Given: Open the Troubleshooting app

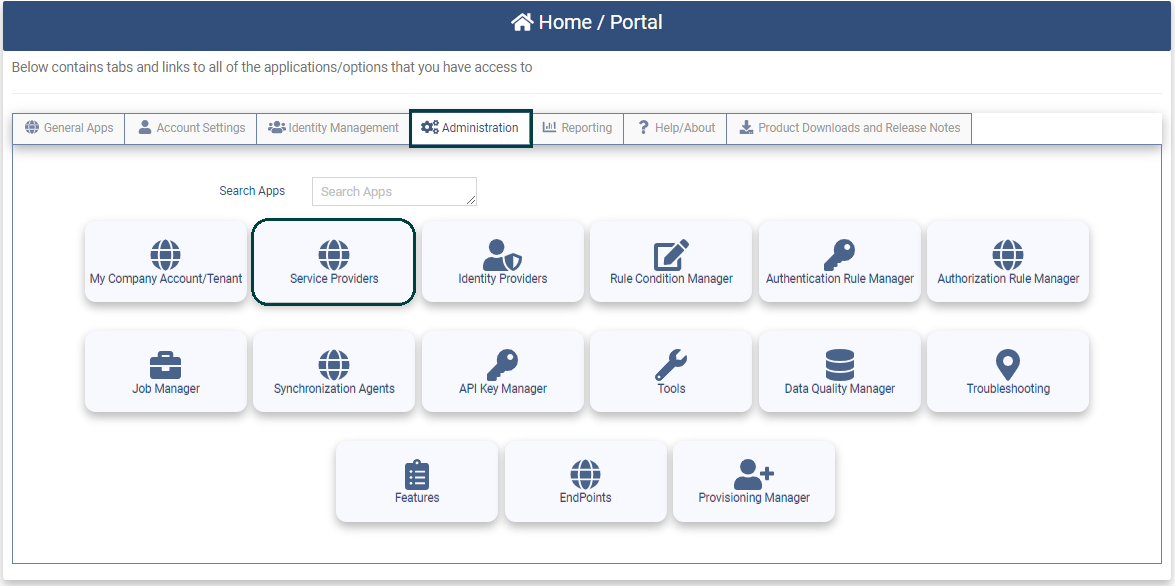Looking at the screenshot, I should 1007,371.
